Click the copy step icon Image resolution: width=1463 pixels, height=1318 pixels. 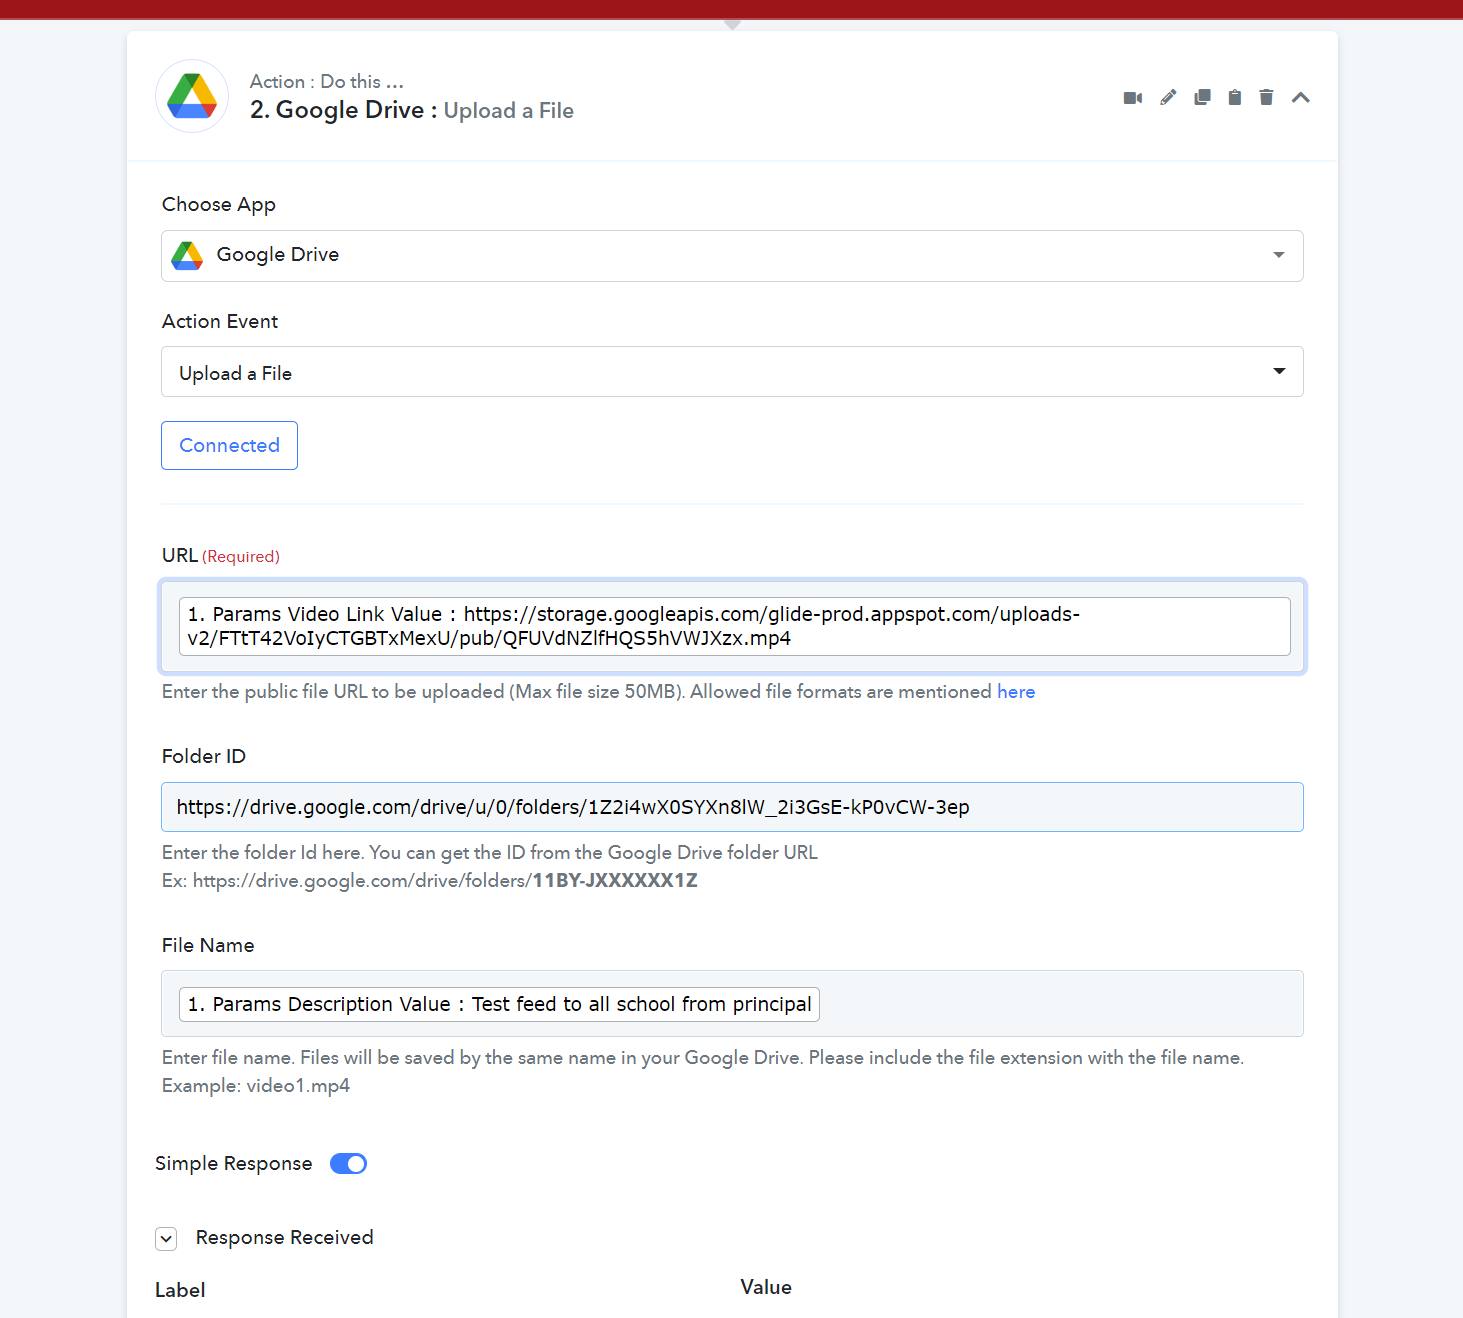coord(1202,97)
